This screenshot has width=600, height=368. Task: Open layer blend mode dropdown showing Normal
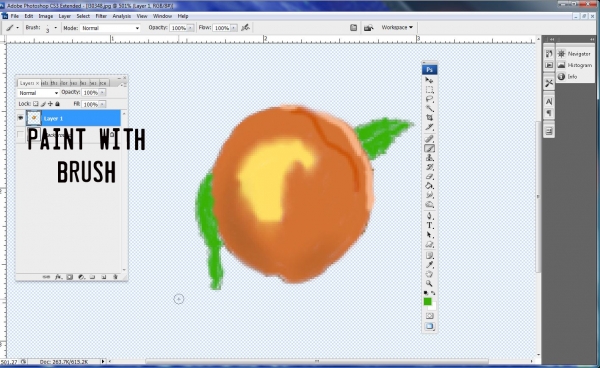[x=38, y=93]
